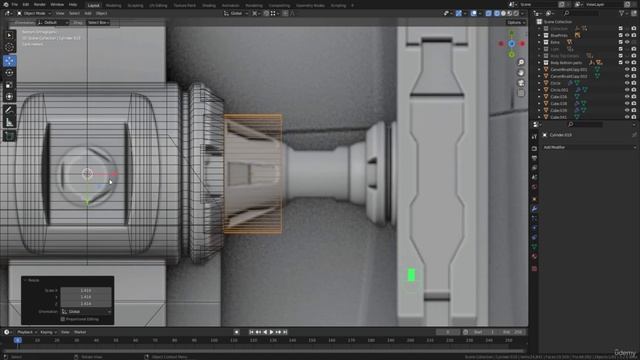
Task: Select Cube.036 in the outliner
Action: pyautogui.click(x=558, y=97)
